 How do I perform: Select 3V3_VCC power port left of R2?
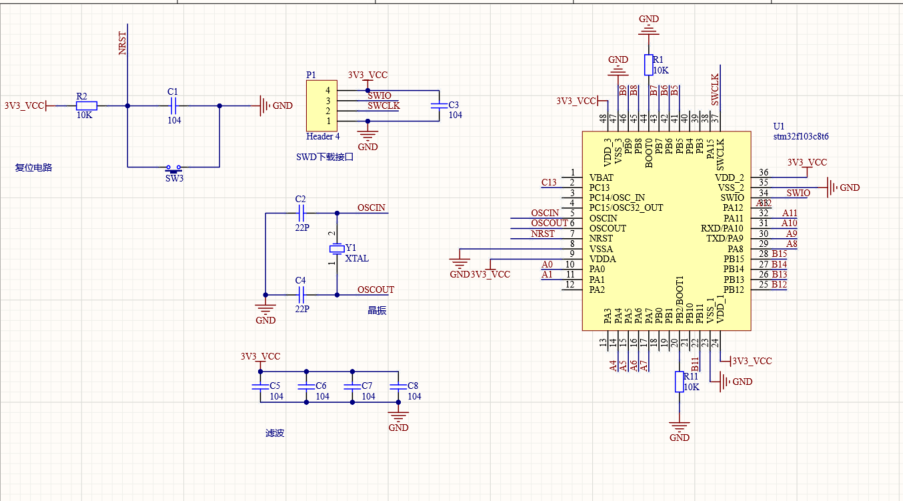click(x=28, y=106)
